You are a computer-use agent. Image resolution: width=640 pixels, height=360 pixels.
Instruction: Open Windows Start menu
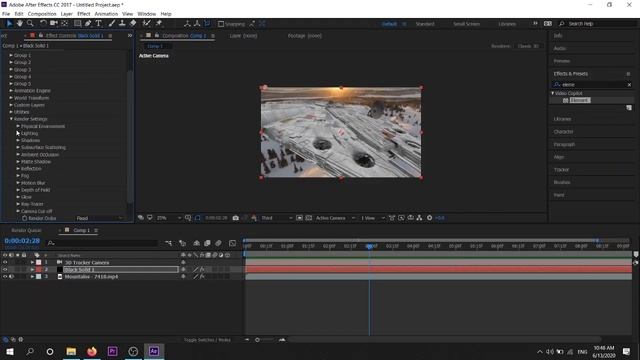[x=9, y=351]
